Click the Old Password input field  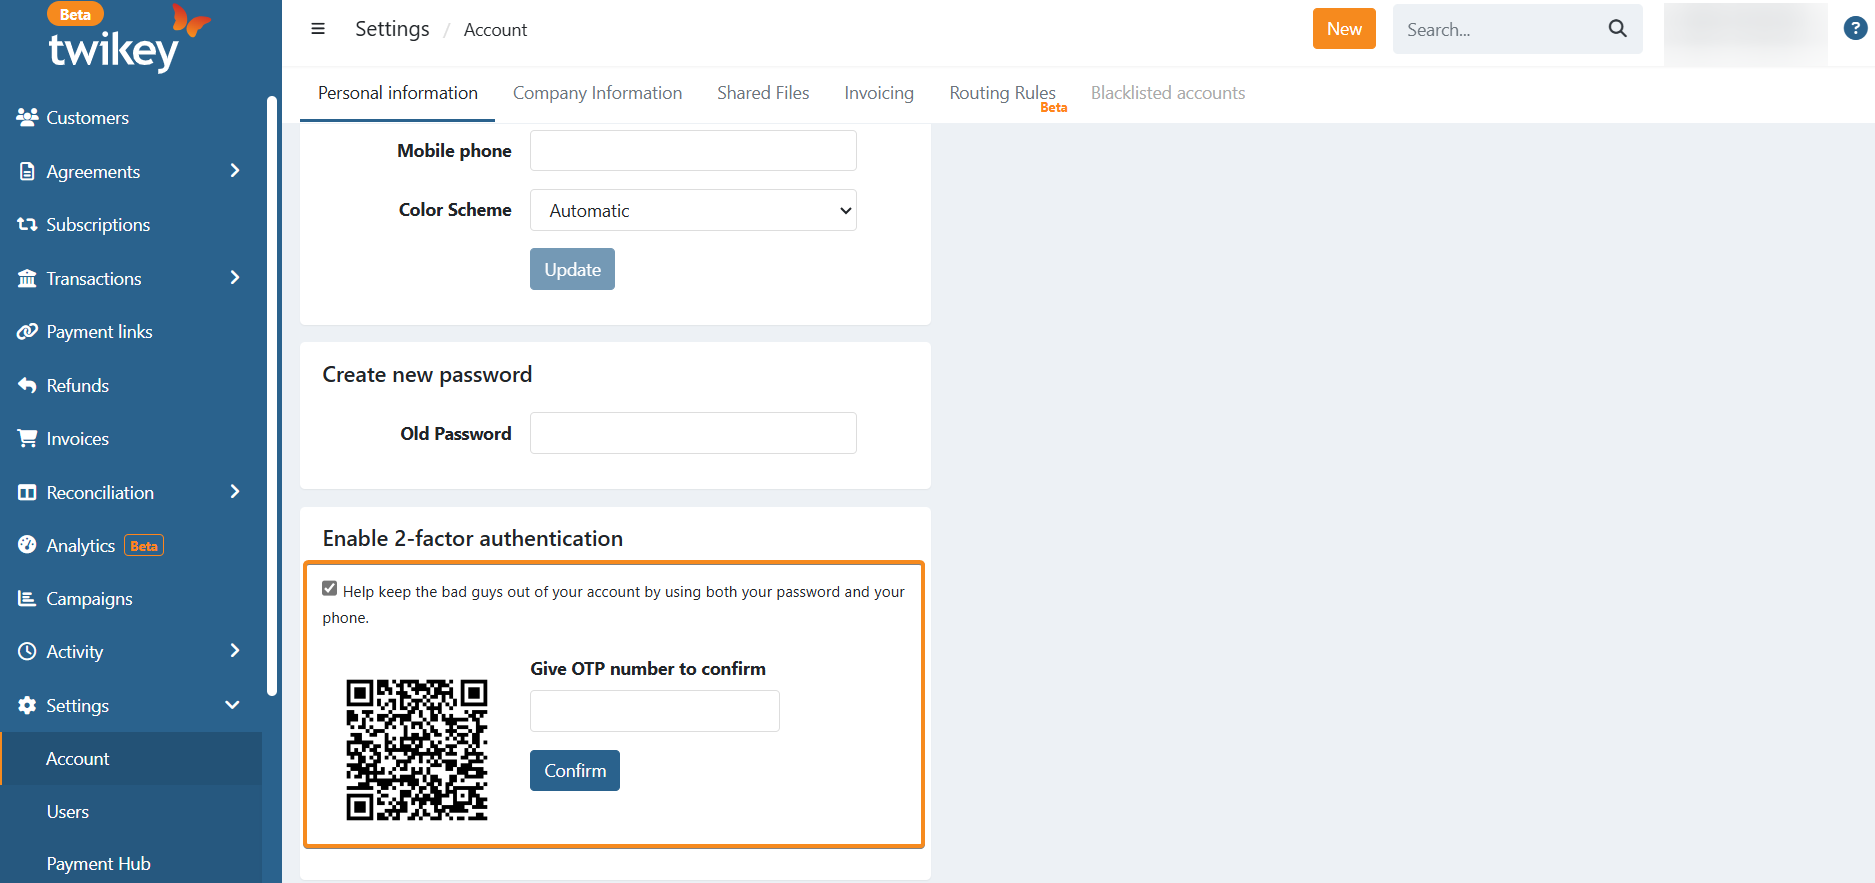(x=693, y=433)
